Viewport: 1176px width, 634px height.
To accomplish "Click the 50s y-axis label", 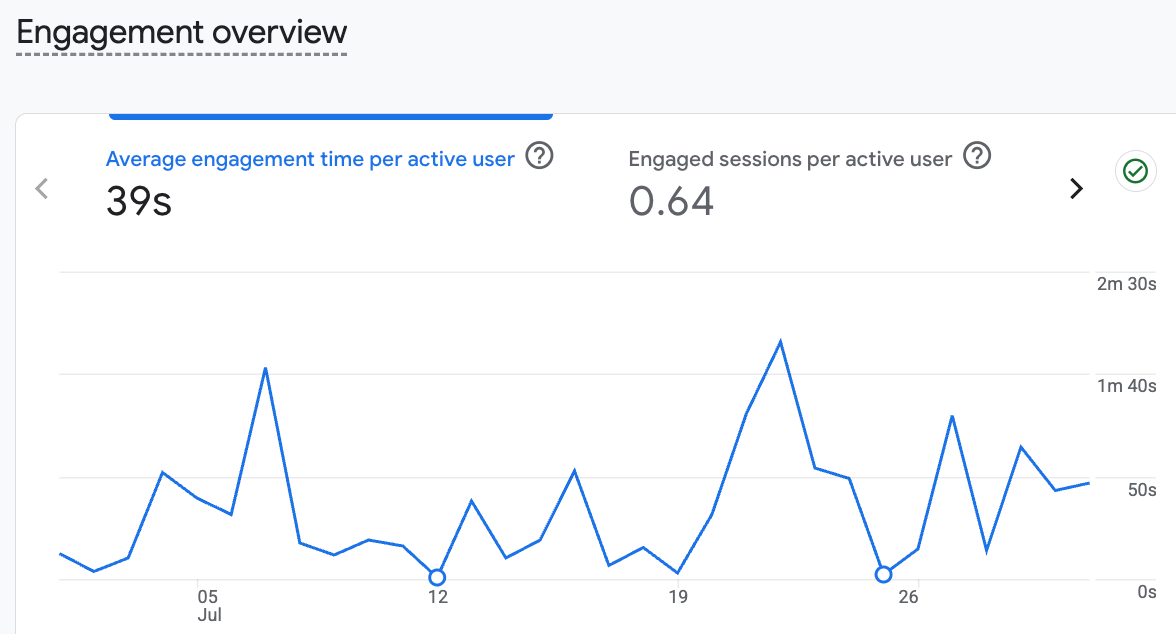I will coord(1142,489).
